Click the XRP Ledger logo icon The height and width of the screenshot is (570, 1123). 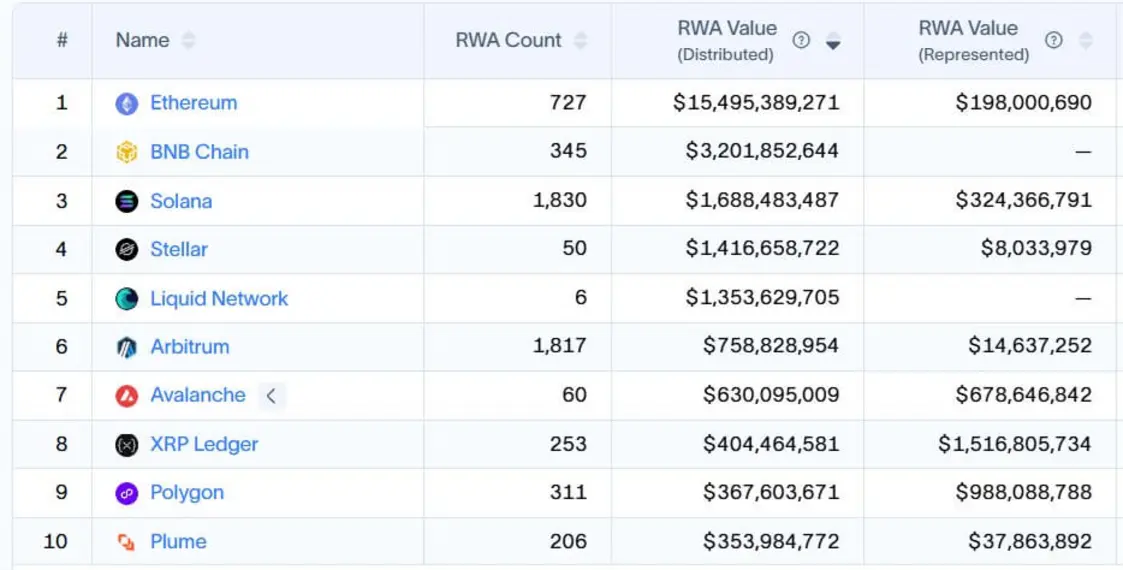pyautogui.click(x=127, y=445)
